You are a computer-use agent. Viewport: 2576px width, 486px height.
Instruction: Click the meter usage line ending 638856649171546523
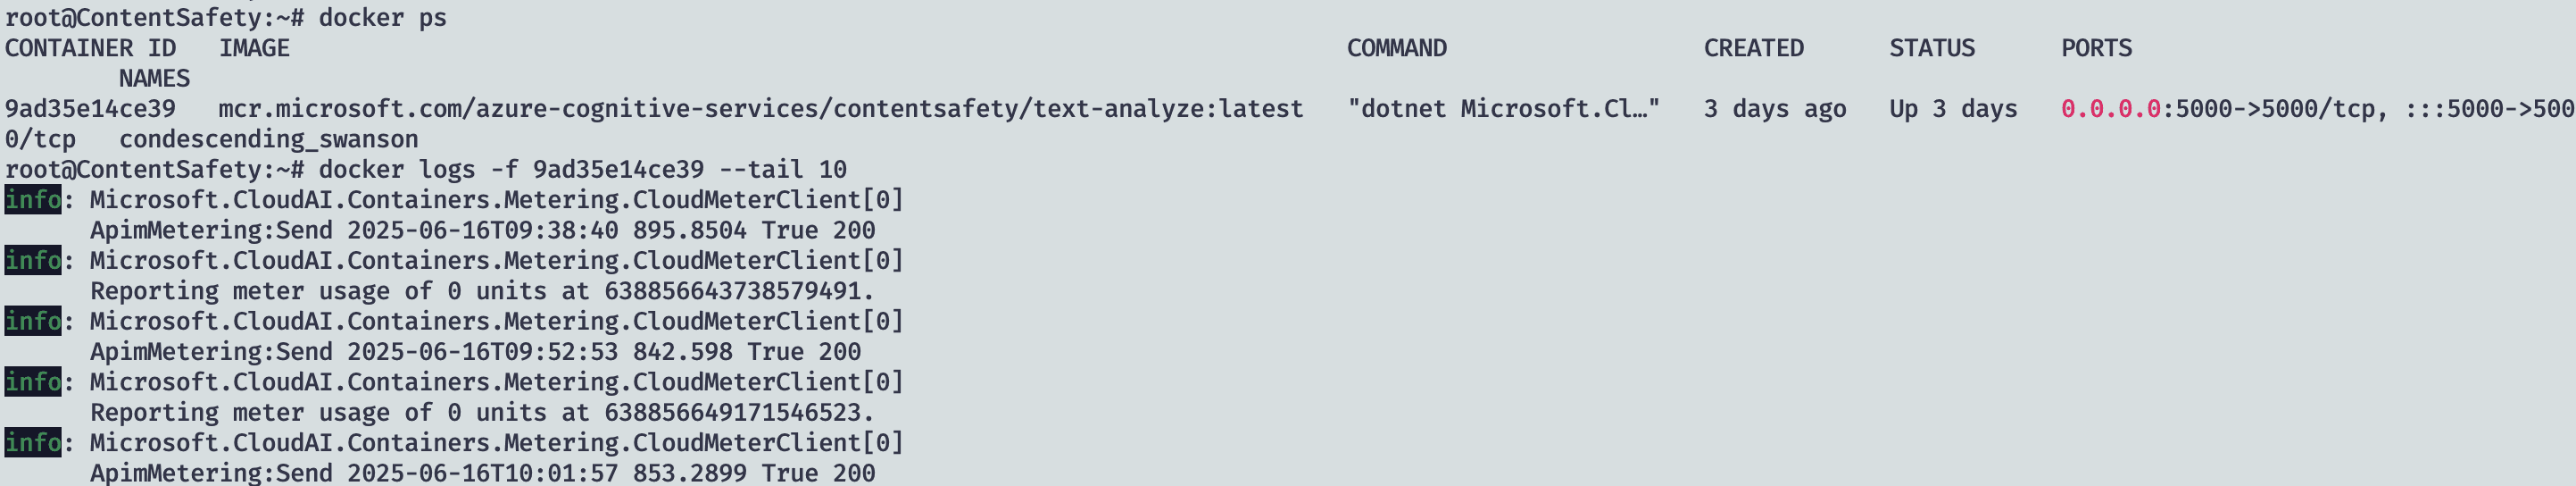(482, 412)
